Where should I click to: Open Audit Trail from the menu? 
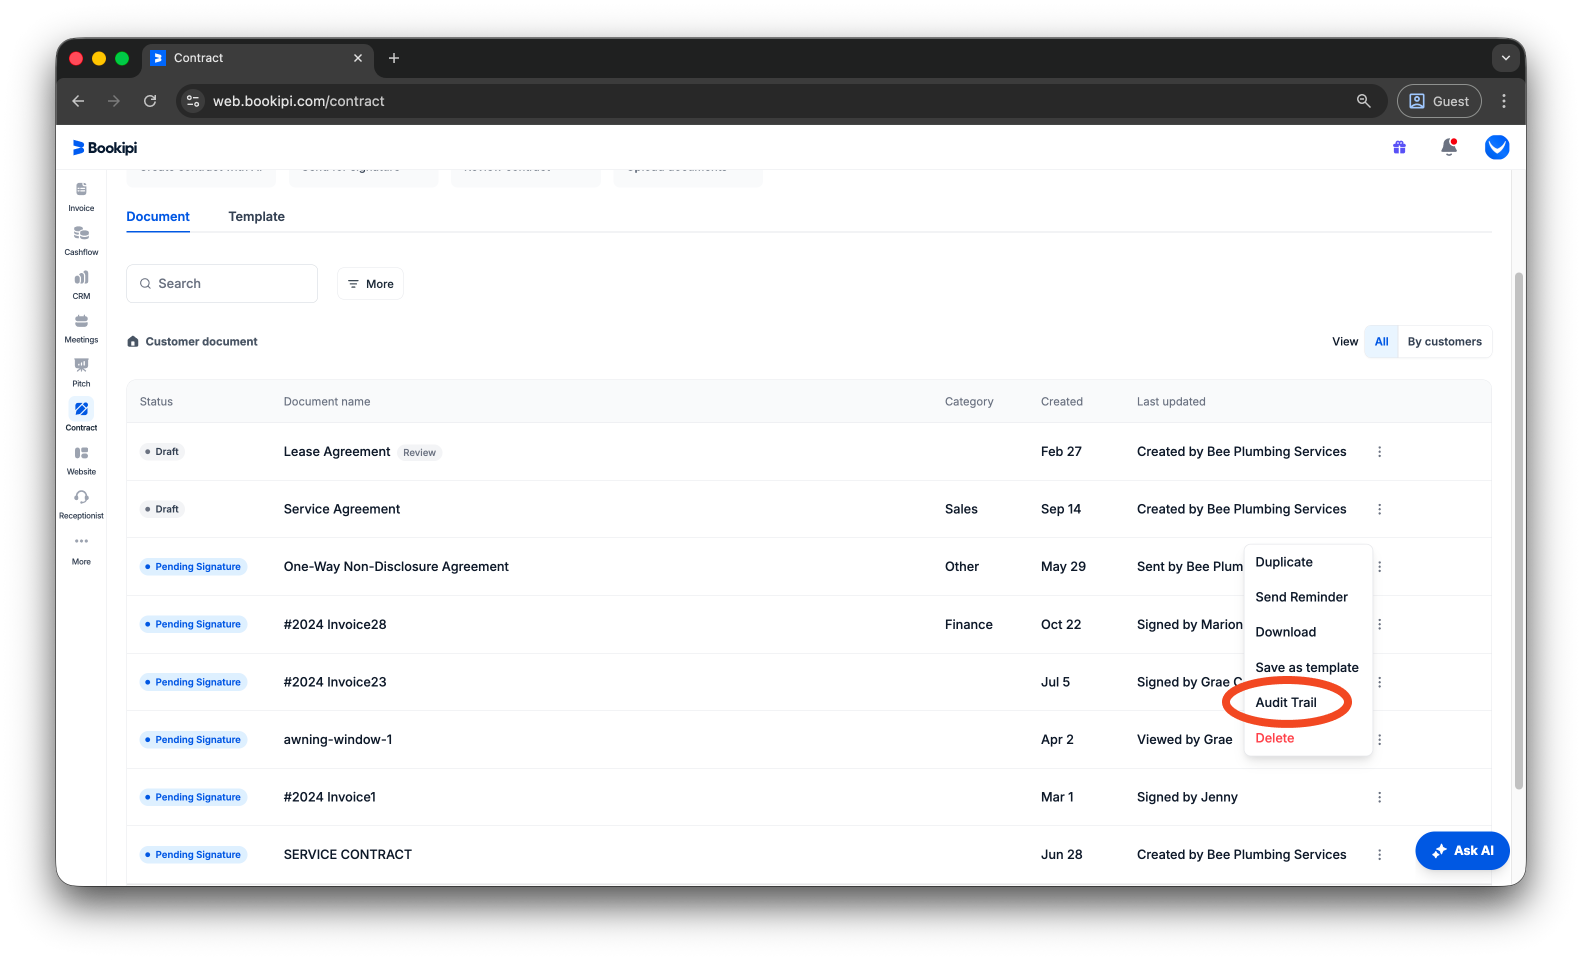1286,703
